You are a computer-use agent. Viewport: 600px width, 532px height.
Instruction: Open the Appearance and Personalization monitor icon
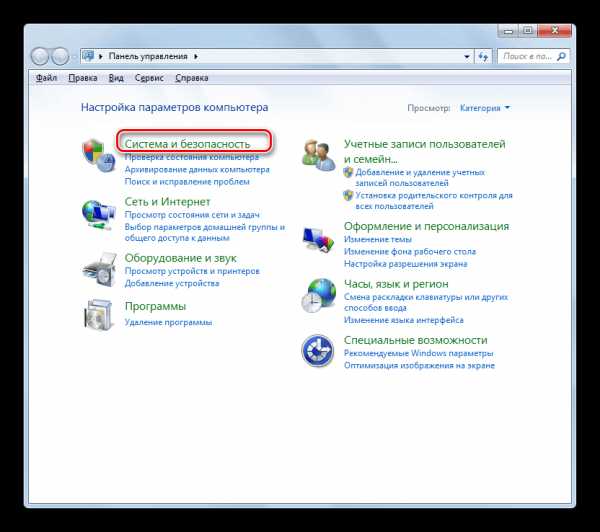pyautogui.click(x=318, y=240)
